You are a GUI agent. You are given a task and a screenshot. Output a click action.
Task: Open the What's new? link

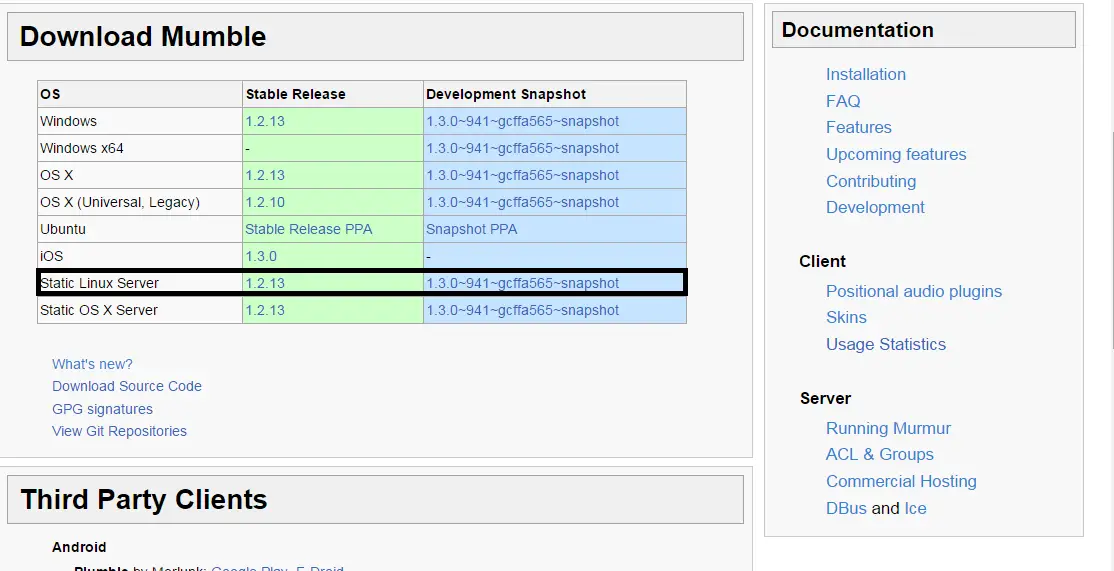coord(92,364)
